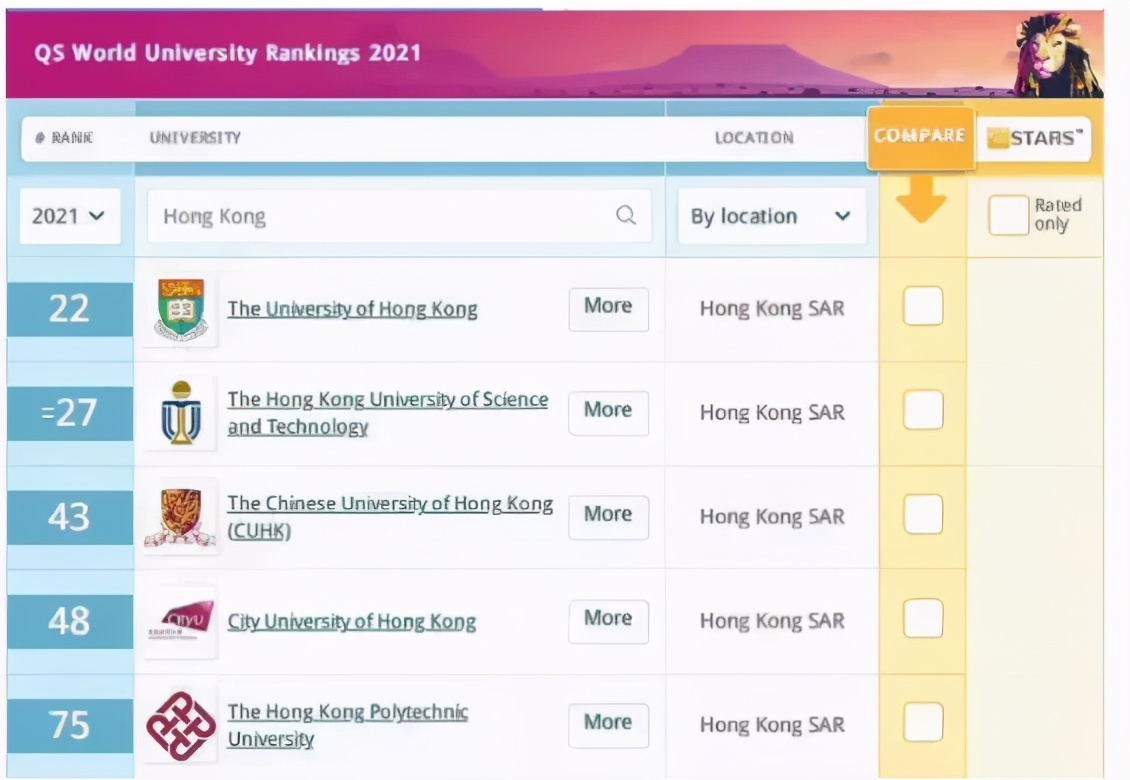Click More for Chinese University of Hong Kong

tap(608, 517)
